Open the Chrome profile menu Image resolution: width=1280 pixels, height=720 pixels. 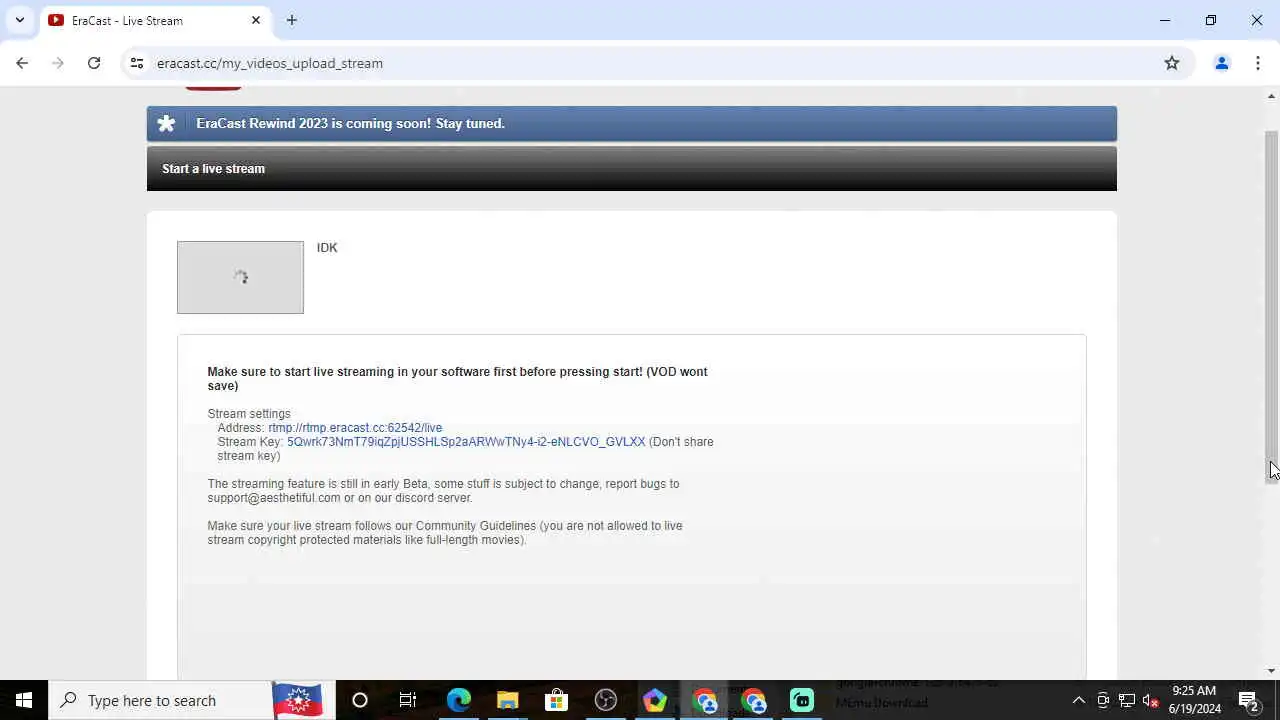pos(1221,63)
